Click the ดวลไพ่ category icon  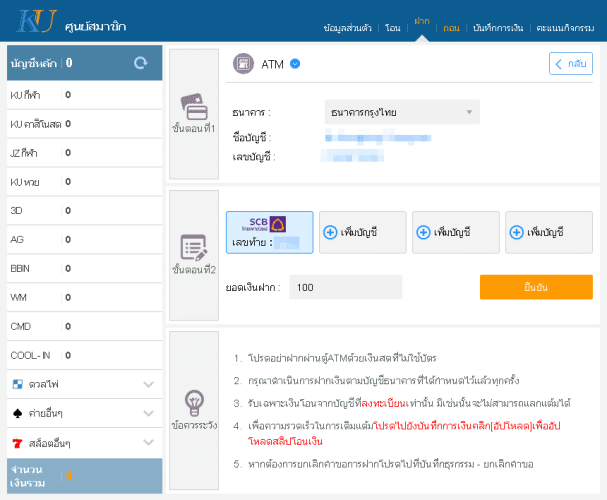(18, 384)
